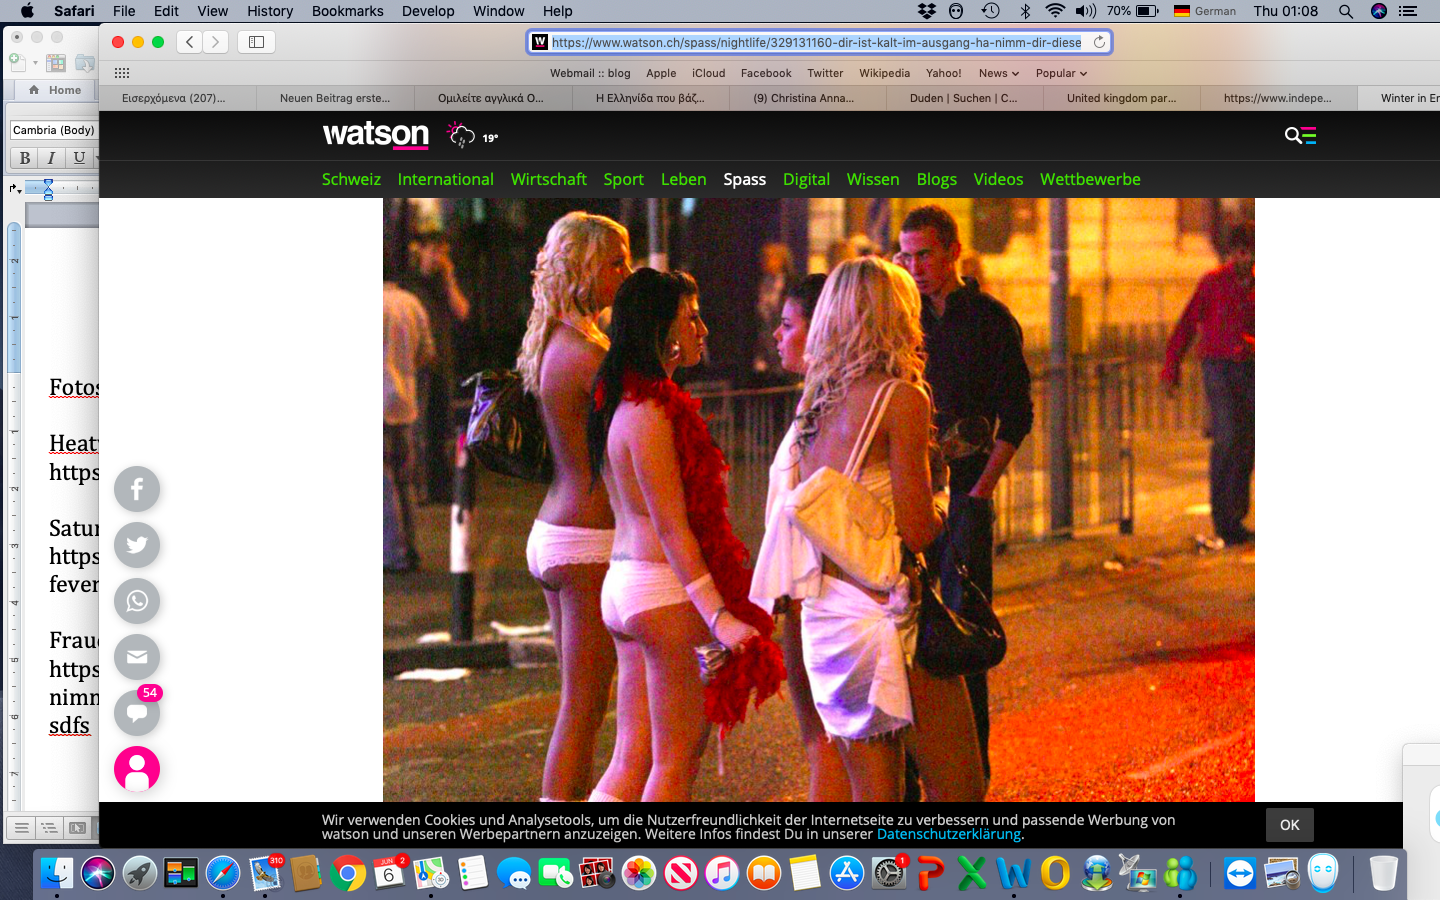Open Home ribbon tab in Word window
The image size is (1440, 900).
coord(56,90)
